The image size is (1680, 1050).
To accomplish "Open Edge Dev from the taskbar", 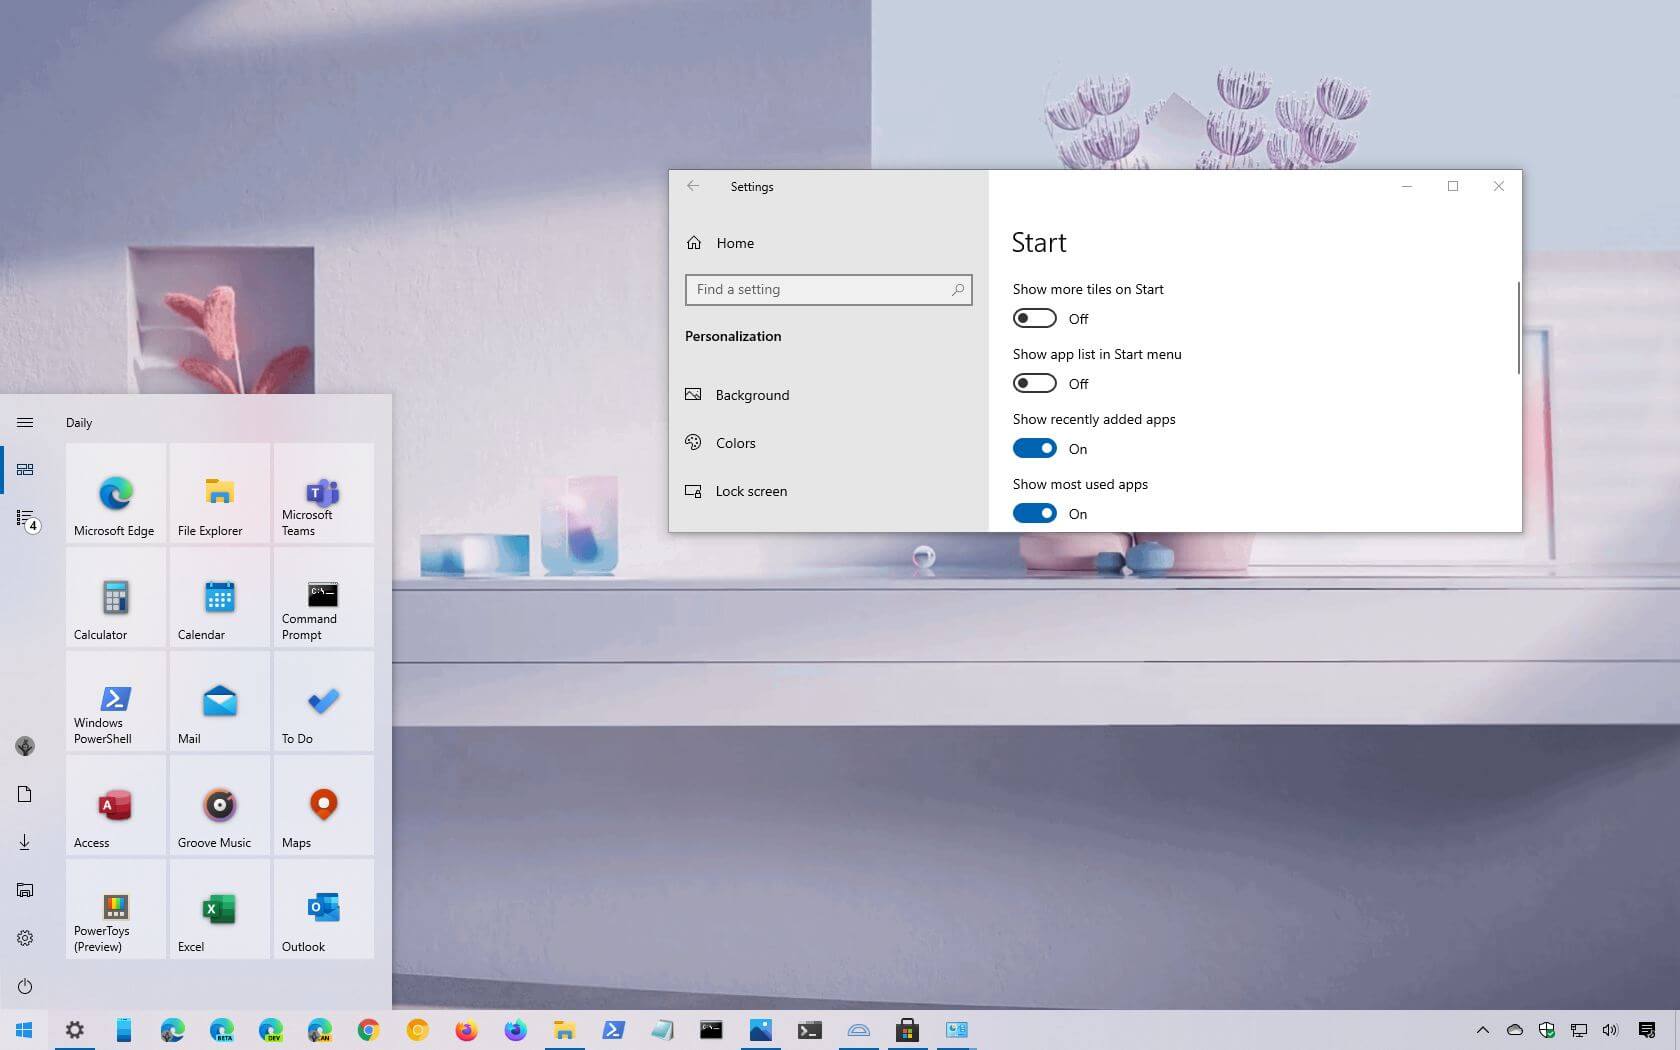I will (271, 1030).
